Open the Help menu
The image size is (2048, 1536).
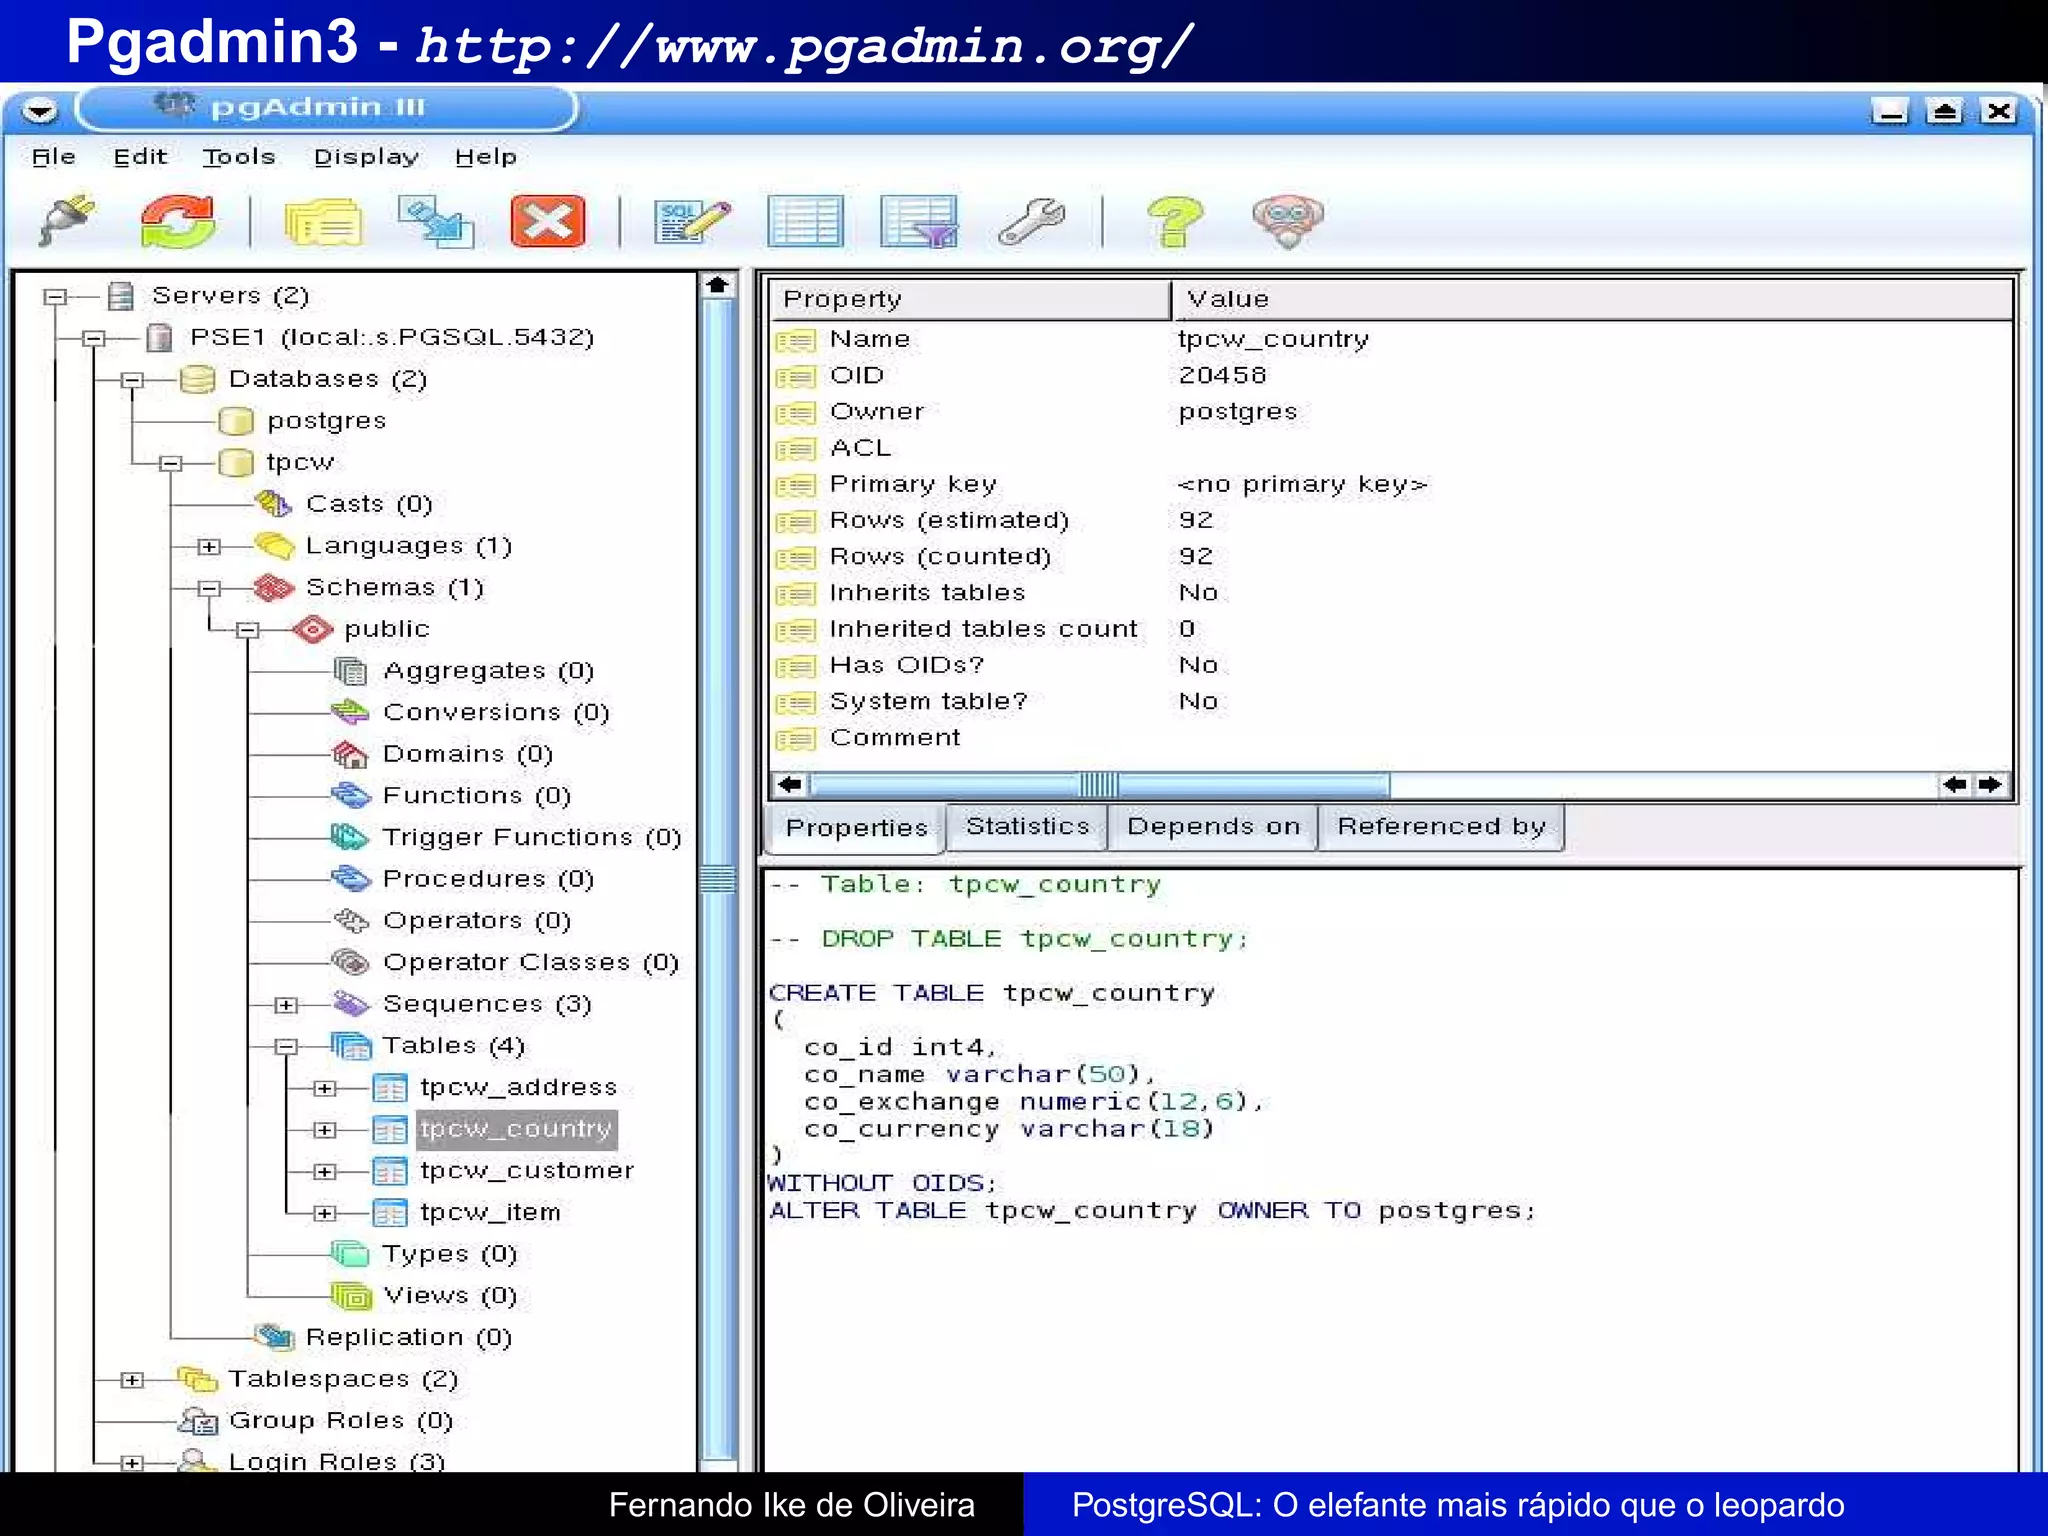pos(486,157)
